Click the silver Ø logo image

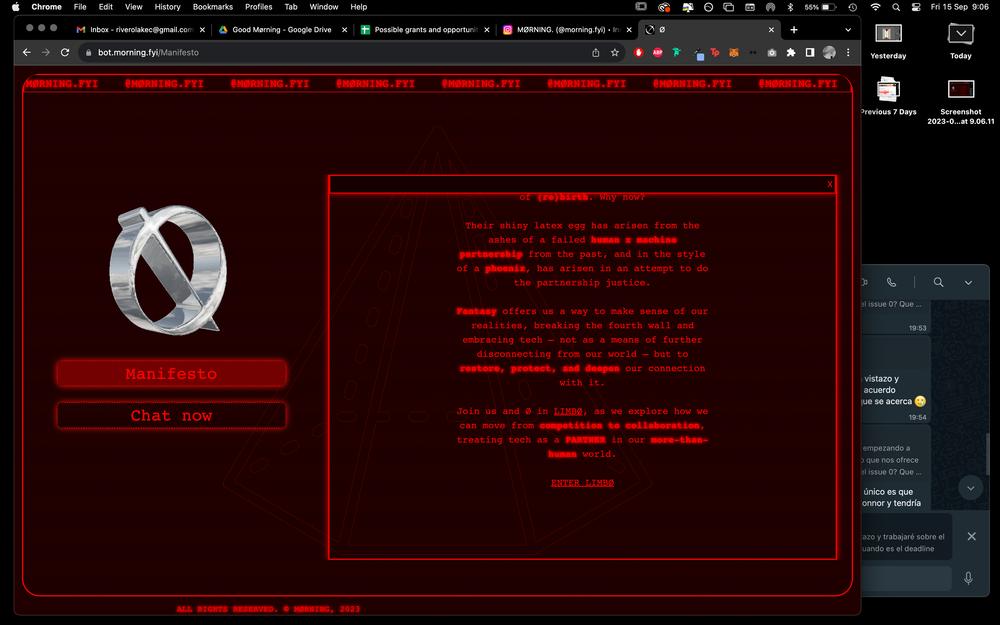coord(168,269)
